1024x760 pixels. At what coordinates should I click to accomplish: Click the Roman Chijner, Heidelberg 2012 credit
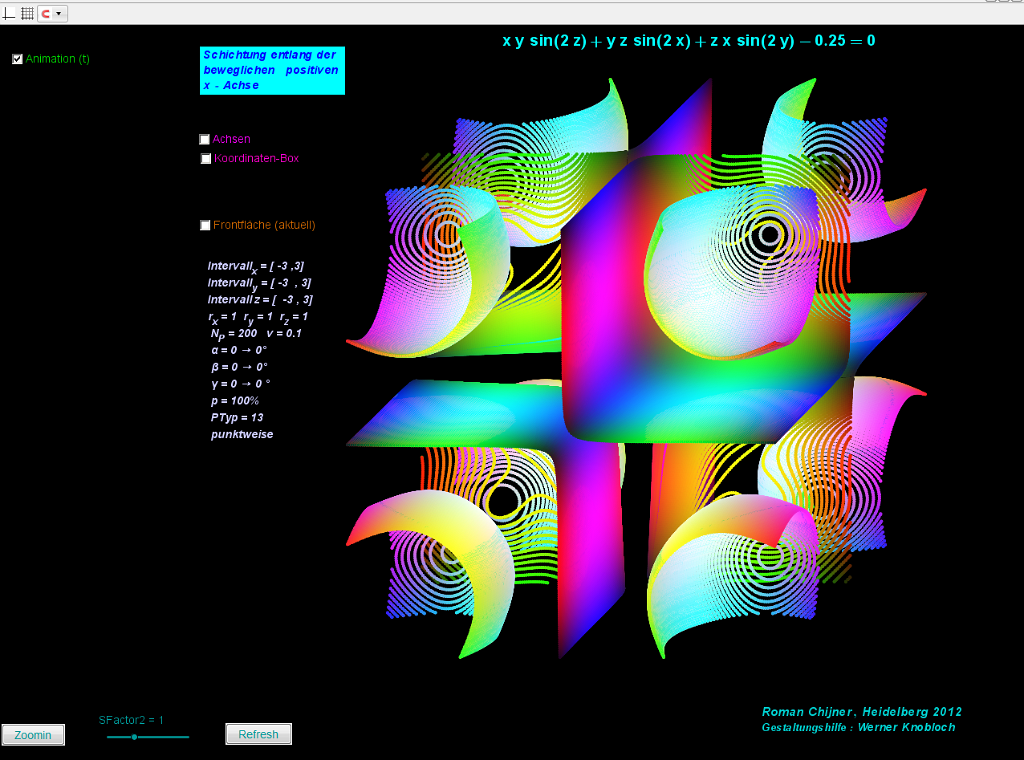coord(861,712)
